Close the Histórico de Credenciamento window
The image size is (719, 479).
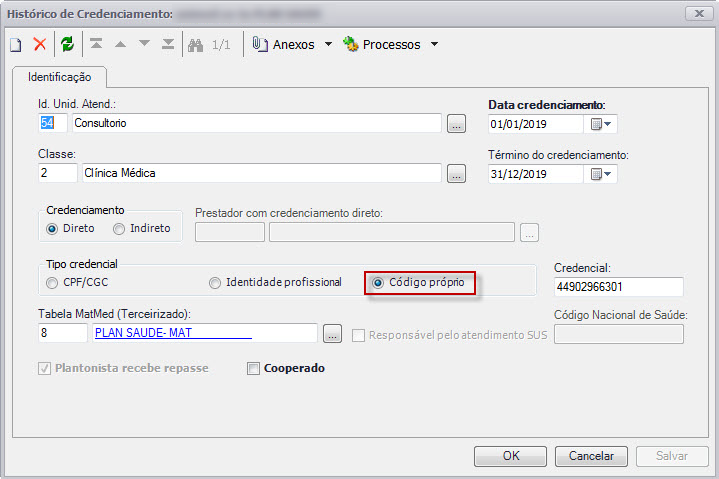[699, 13]
